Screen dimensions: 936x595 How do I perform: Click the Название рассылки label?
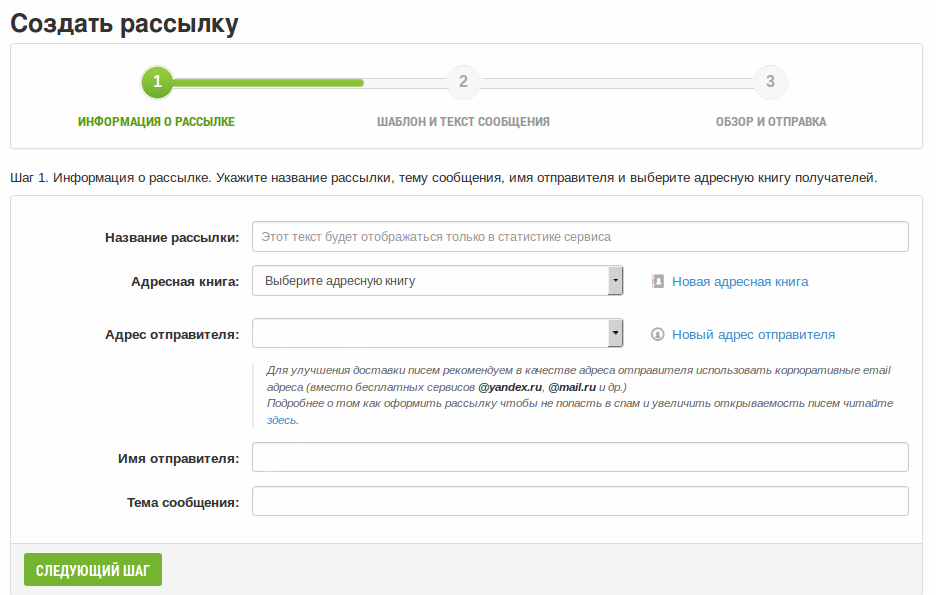(172, 238)
